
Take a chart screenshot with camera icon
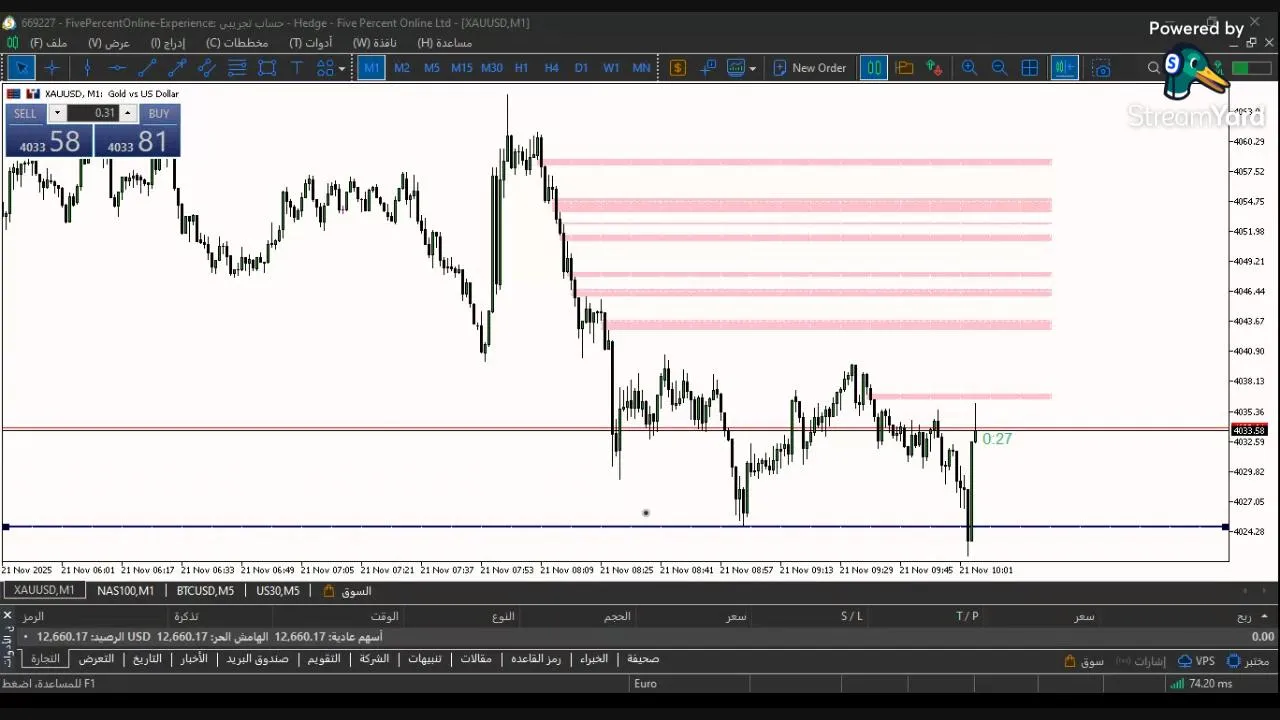[1101, 68]
